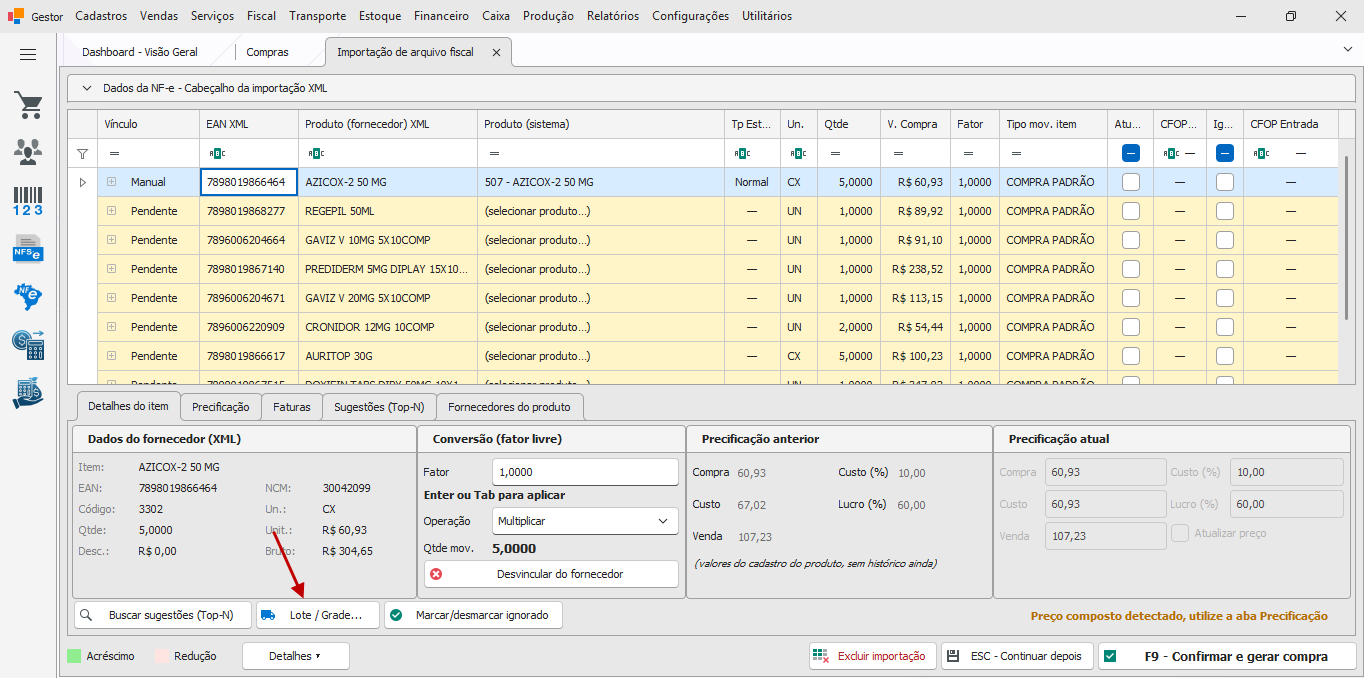
Task: Open the cash register sidebar icon
Action: point(28,392)
